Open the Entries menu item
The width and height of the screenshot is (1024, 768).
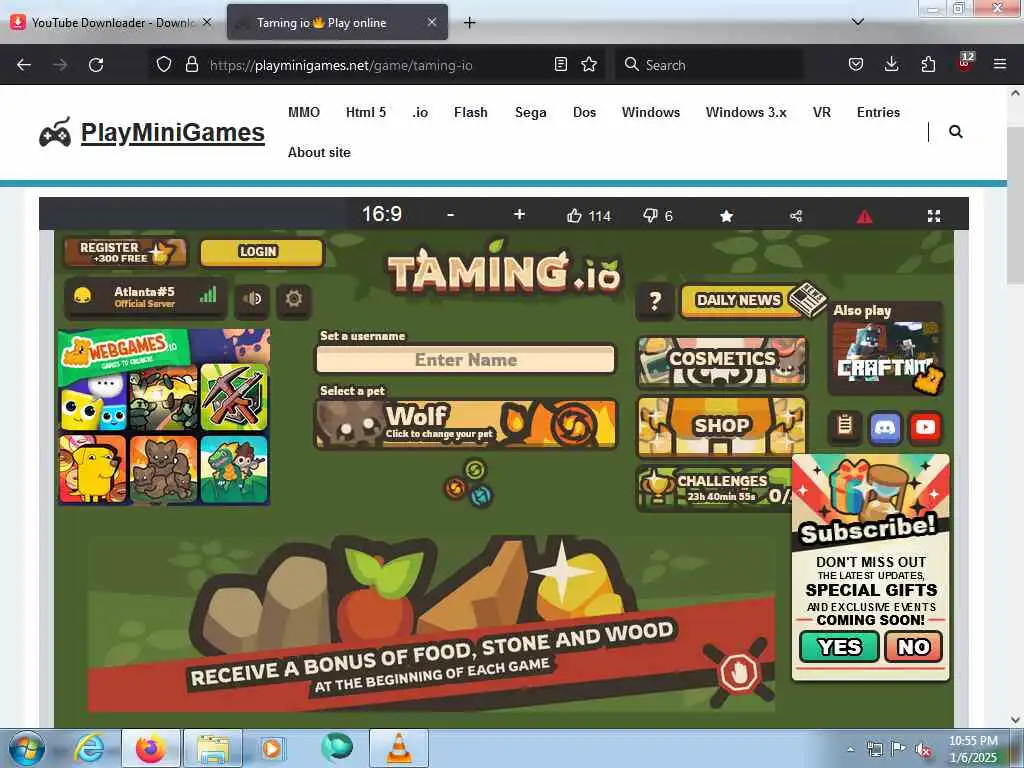click(878, 112)
